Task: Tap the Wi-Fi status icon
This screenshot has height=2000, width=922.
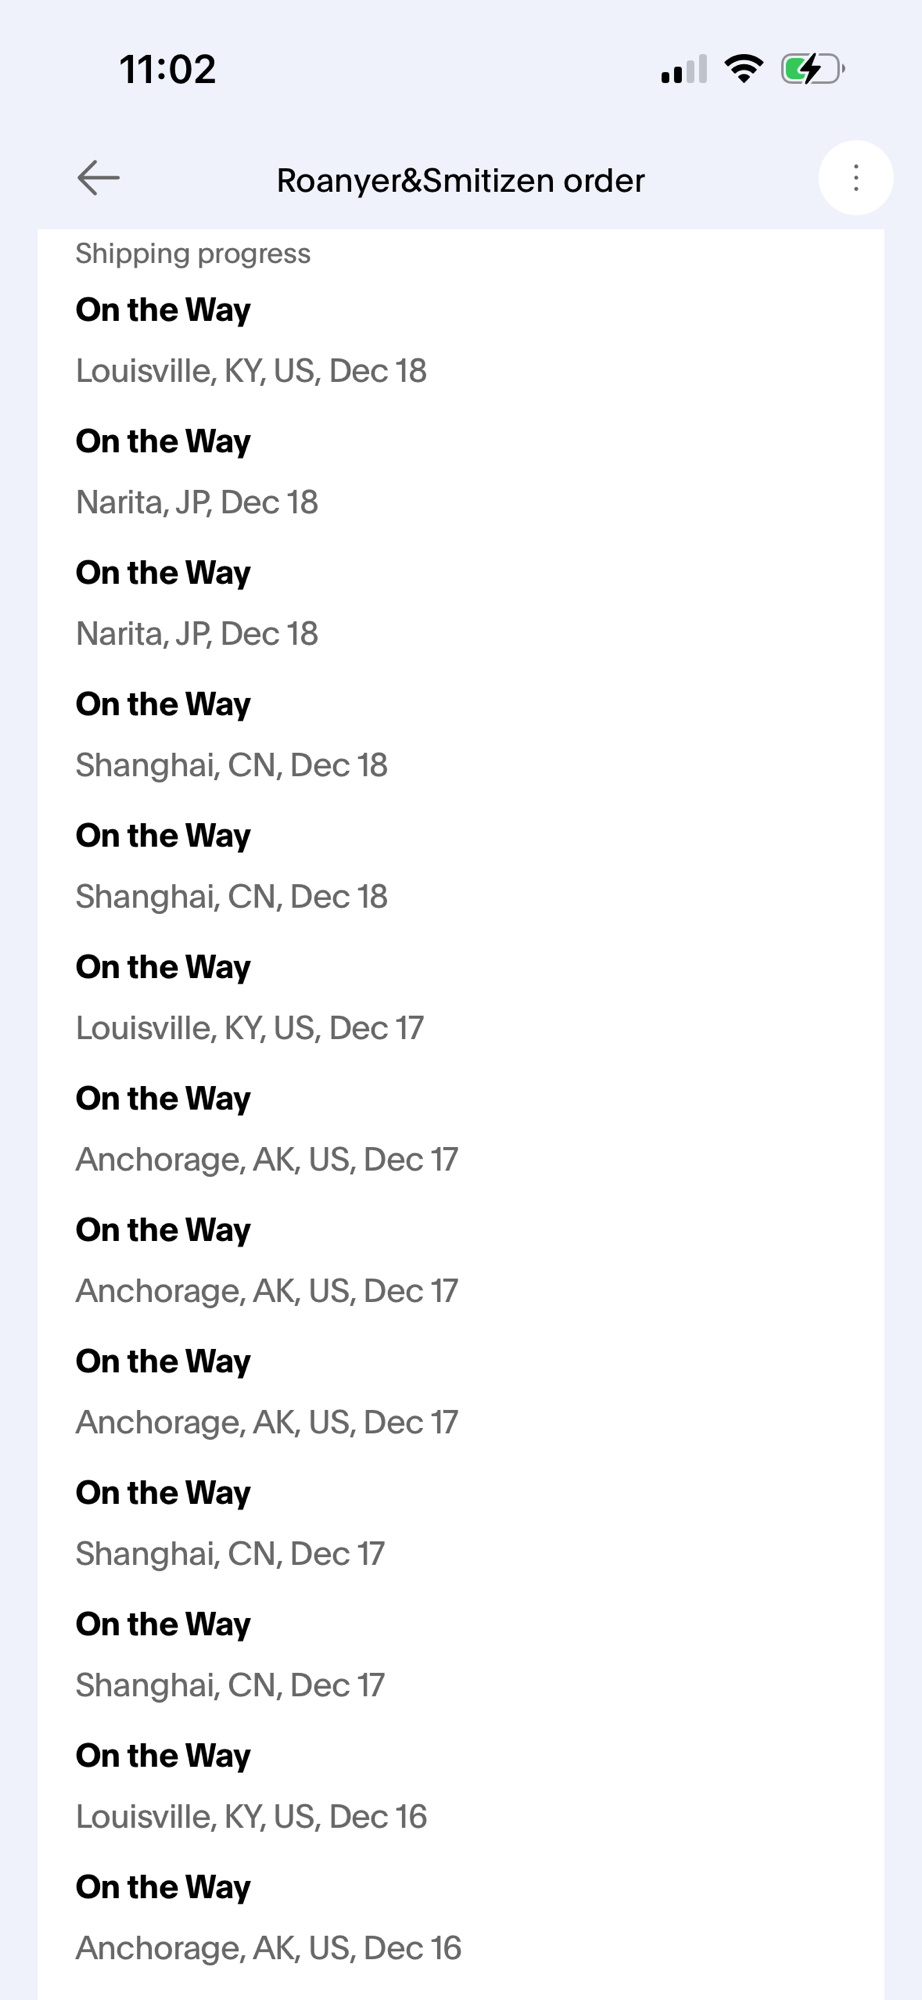Action: (x=743, y=69)
